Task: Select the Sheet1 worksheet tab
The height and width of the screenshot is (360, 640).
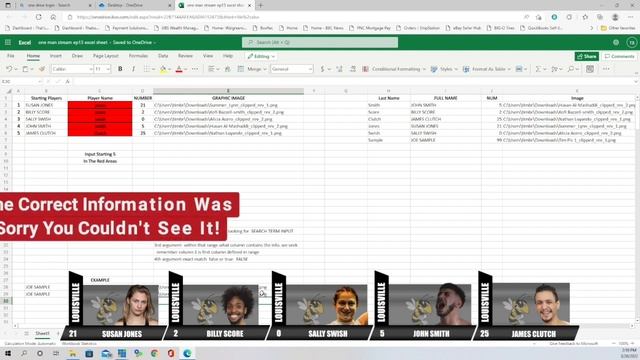Action: tap(42, 333)
